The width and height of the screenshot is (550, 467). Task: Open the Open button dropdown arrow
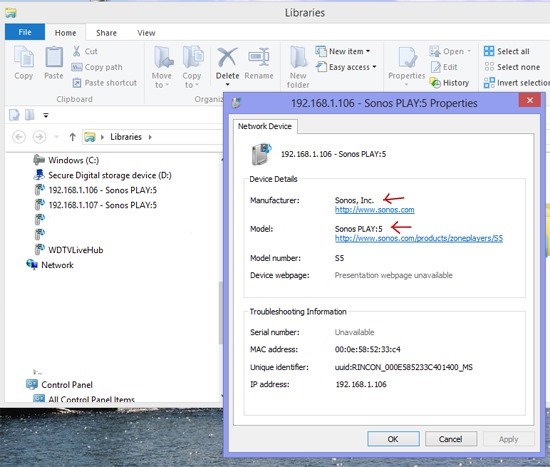pos(469,51)
